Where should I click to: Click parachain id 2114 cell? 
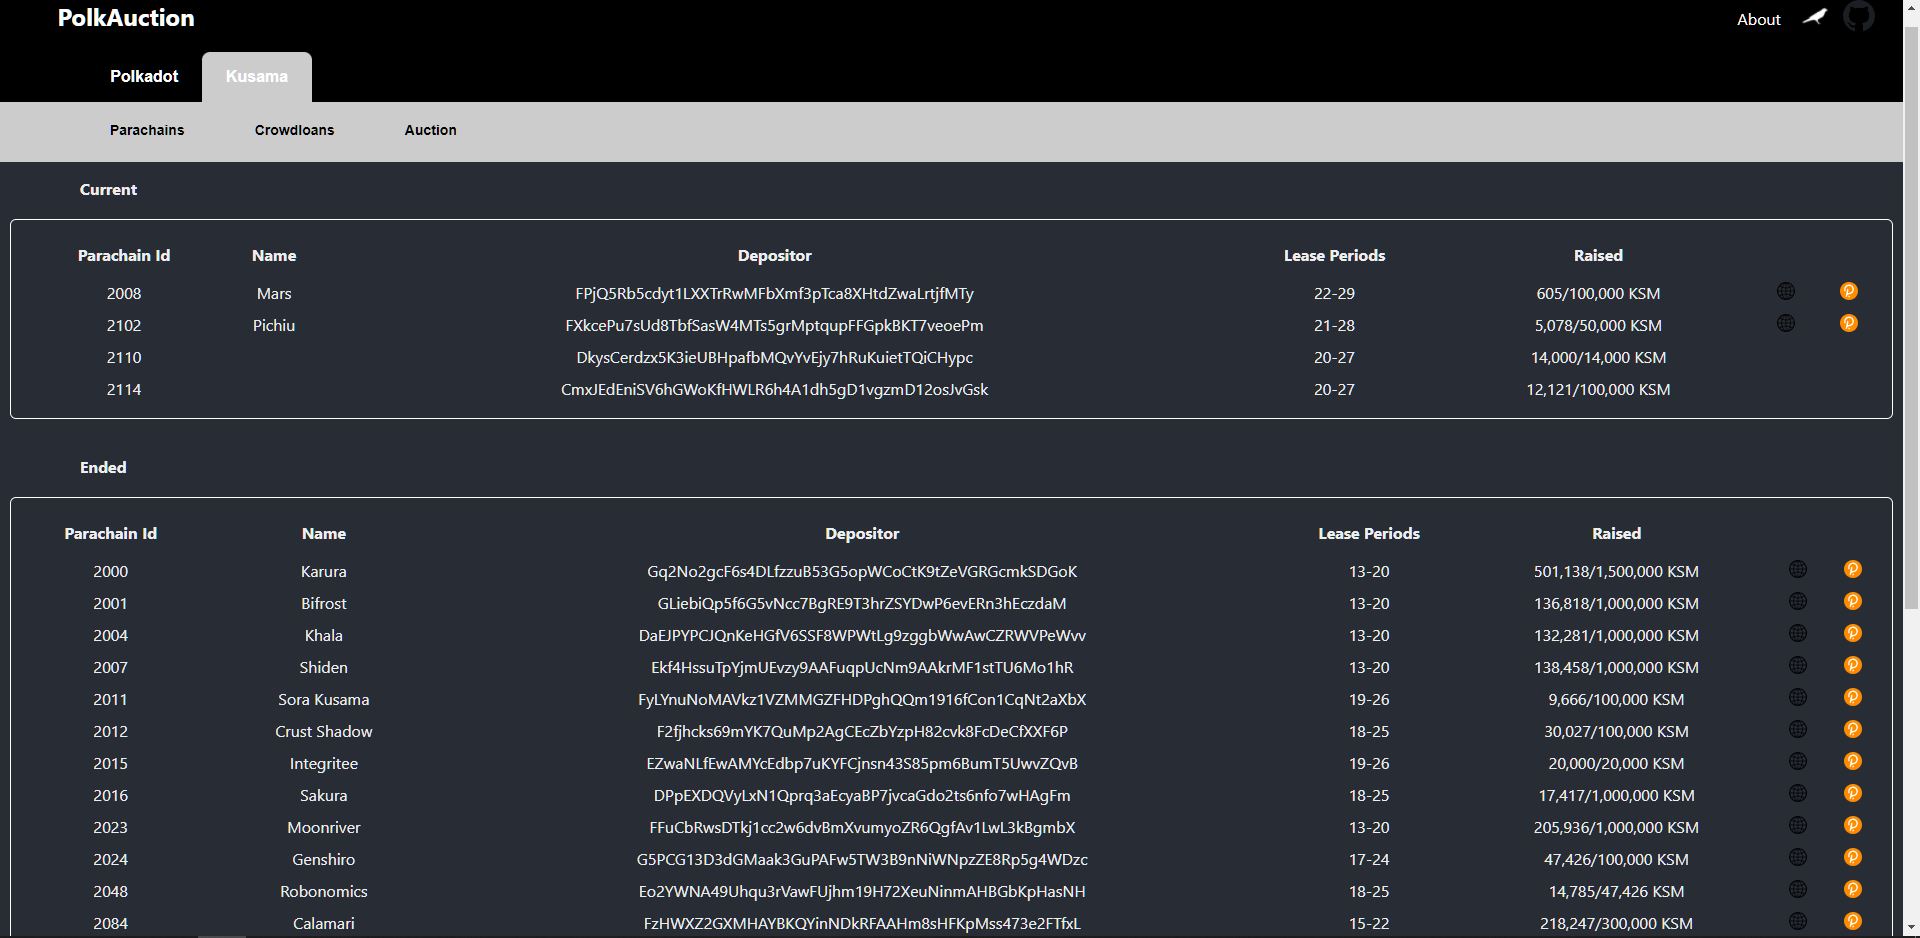click(124, 390)
